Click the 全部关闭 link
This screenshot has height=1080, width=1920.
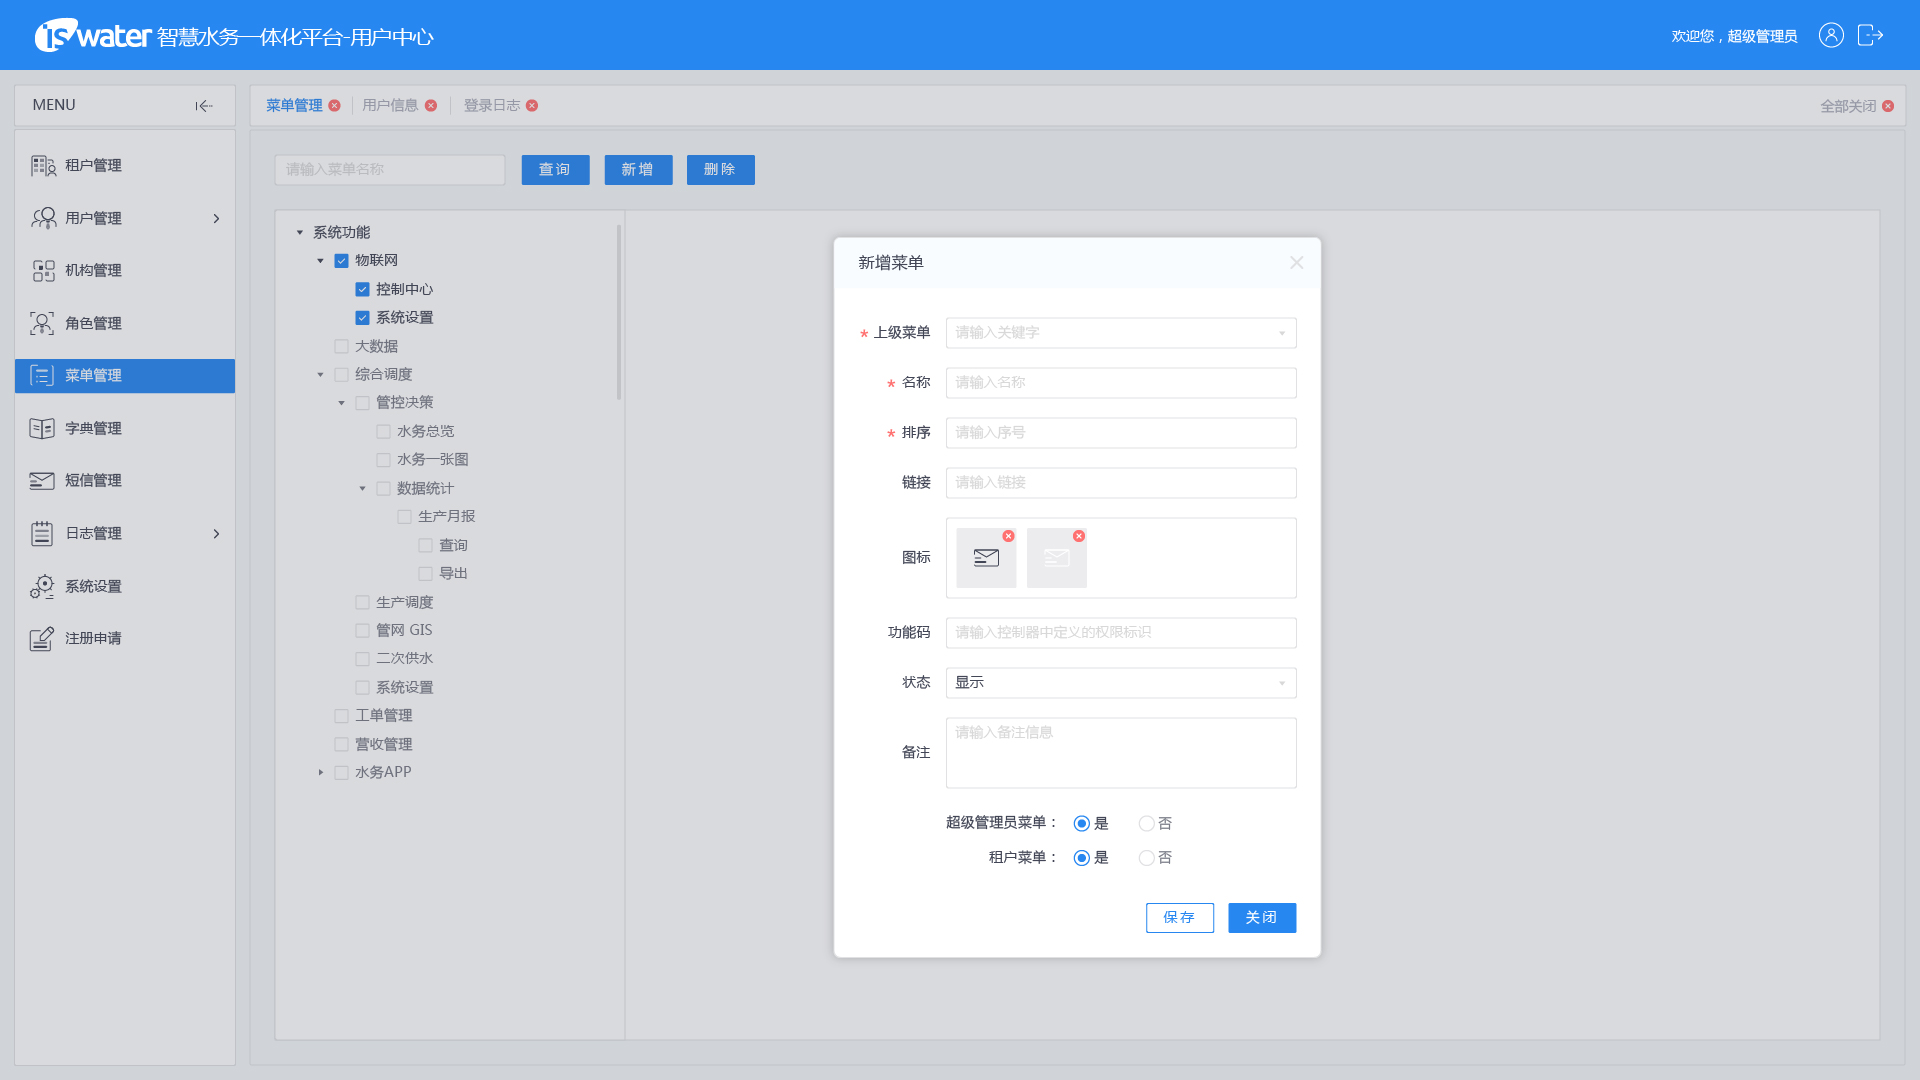pos(1848,107)
